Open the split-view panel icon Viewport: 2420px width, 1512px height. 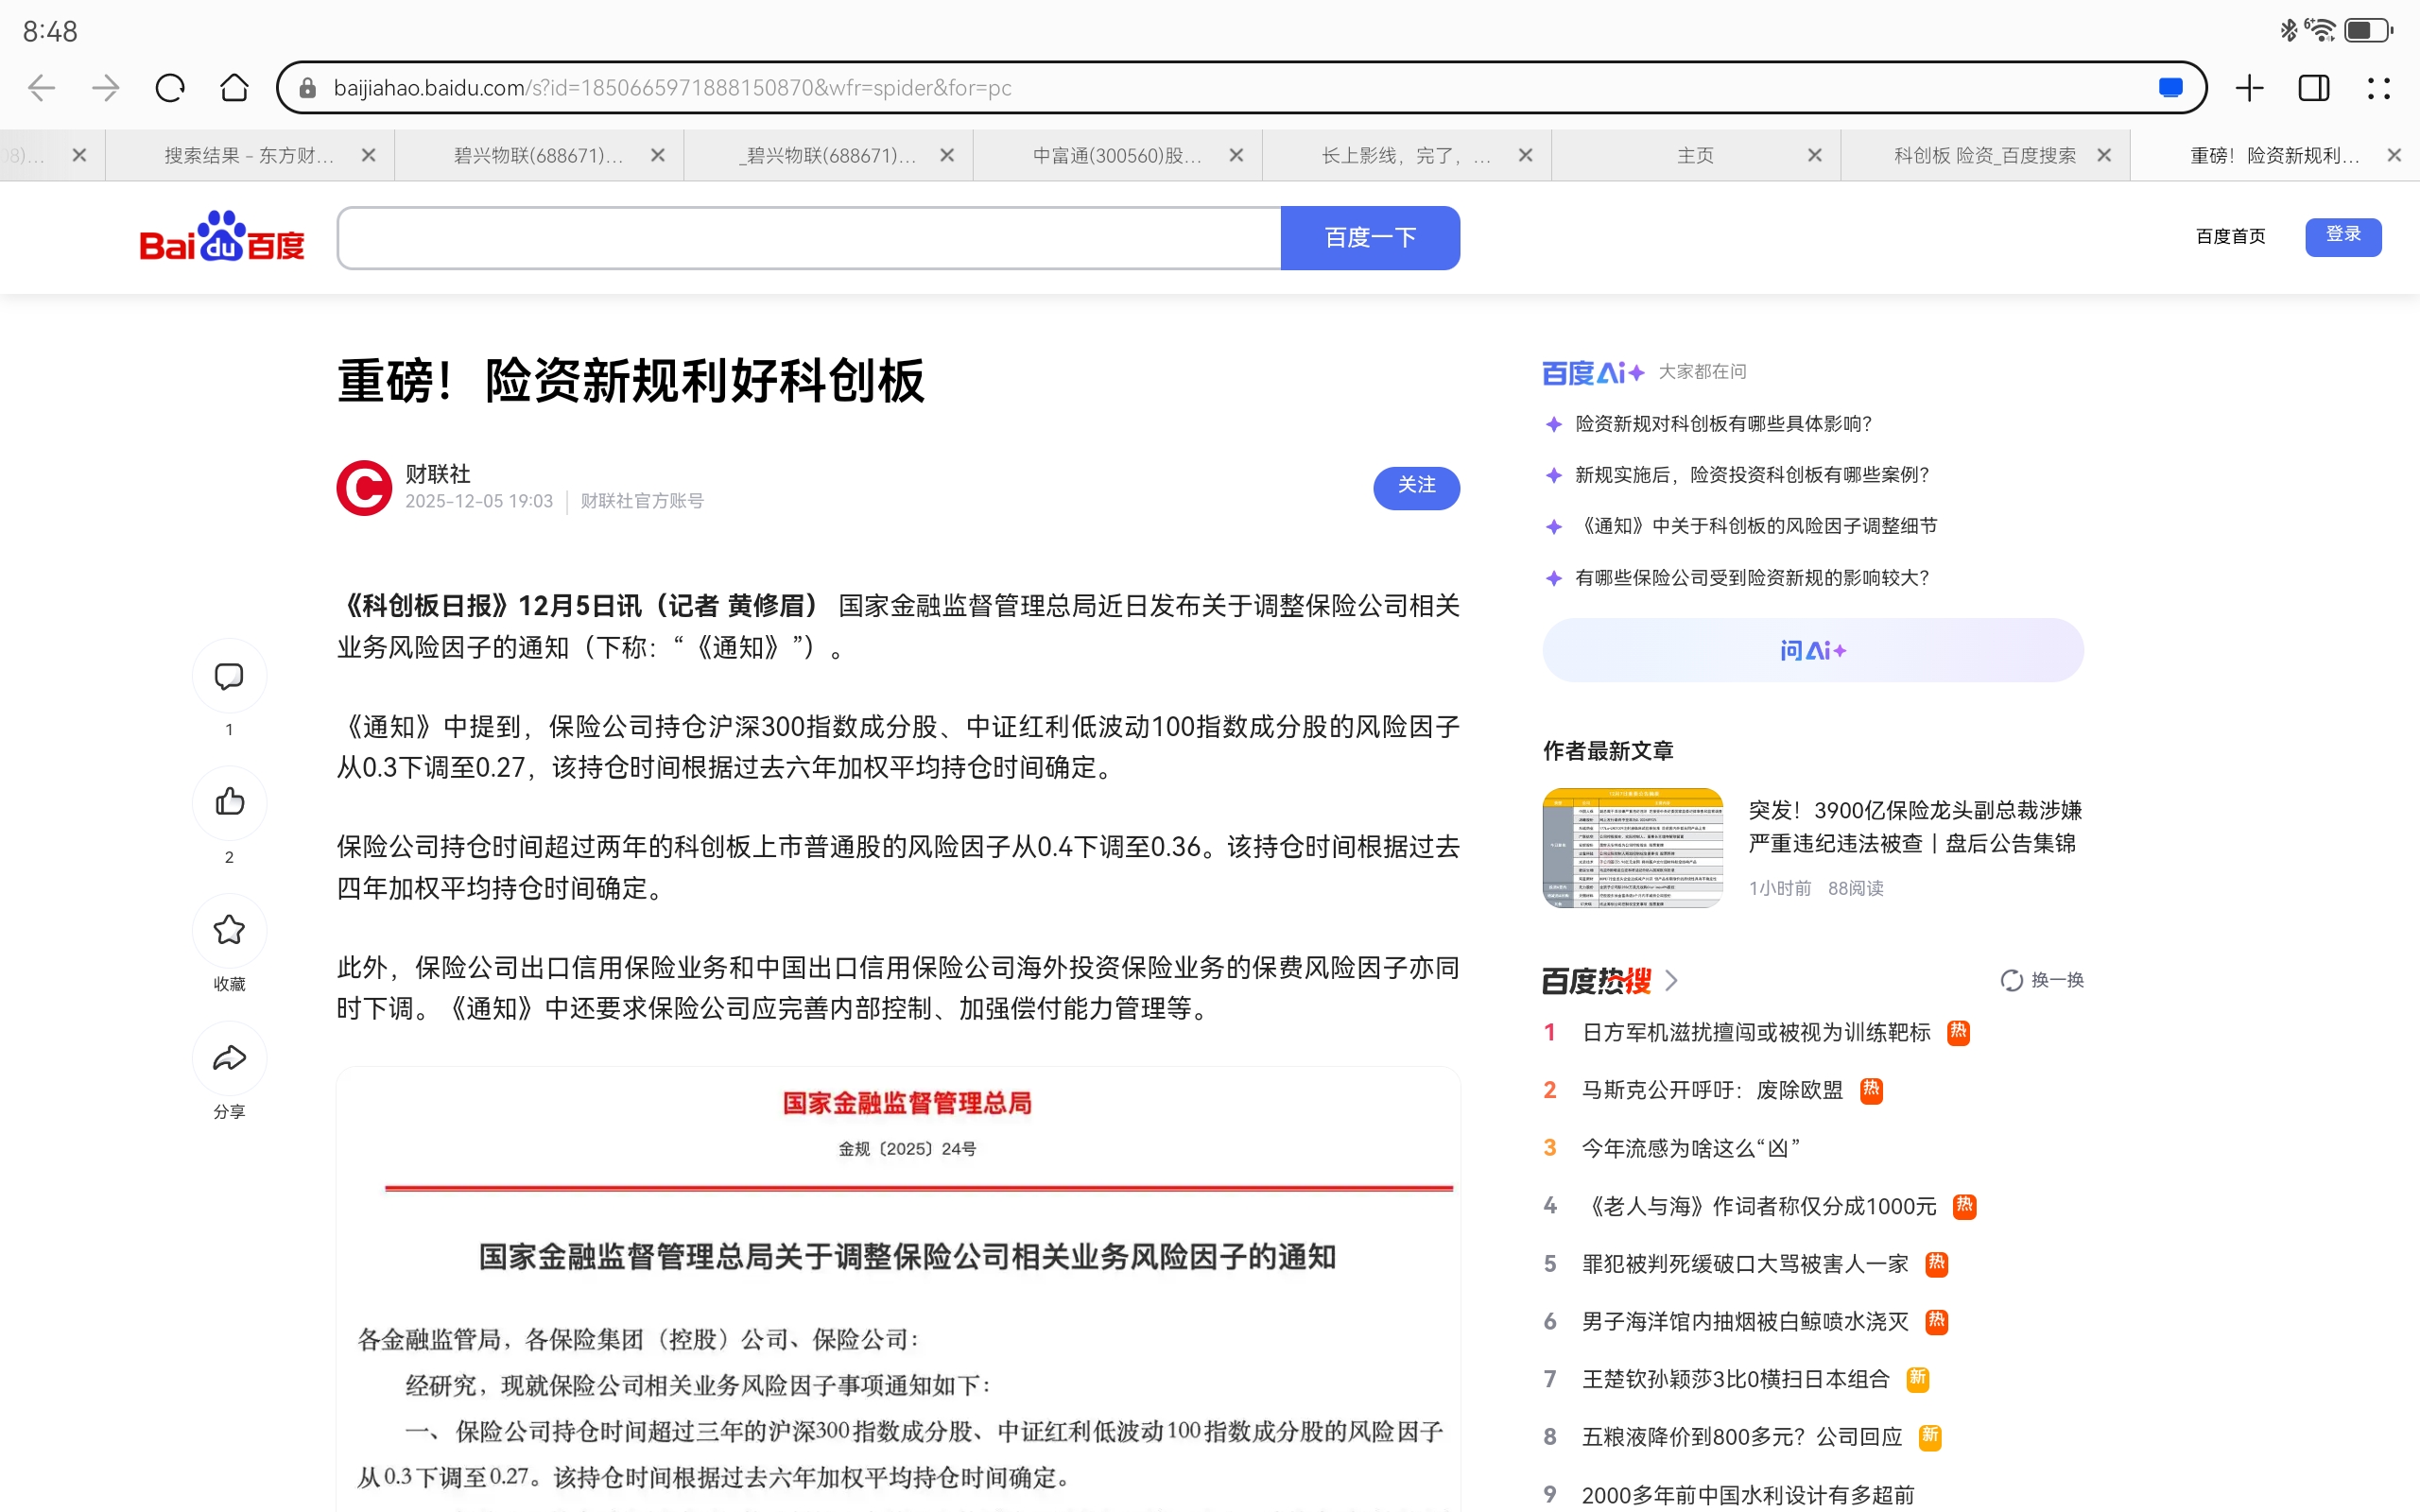(x=2314, y=88)
